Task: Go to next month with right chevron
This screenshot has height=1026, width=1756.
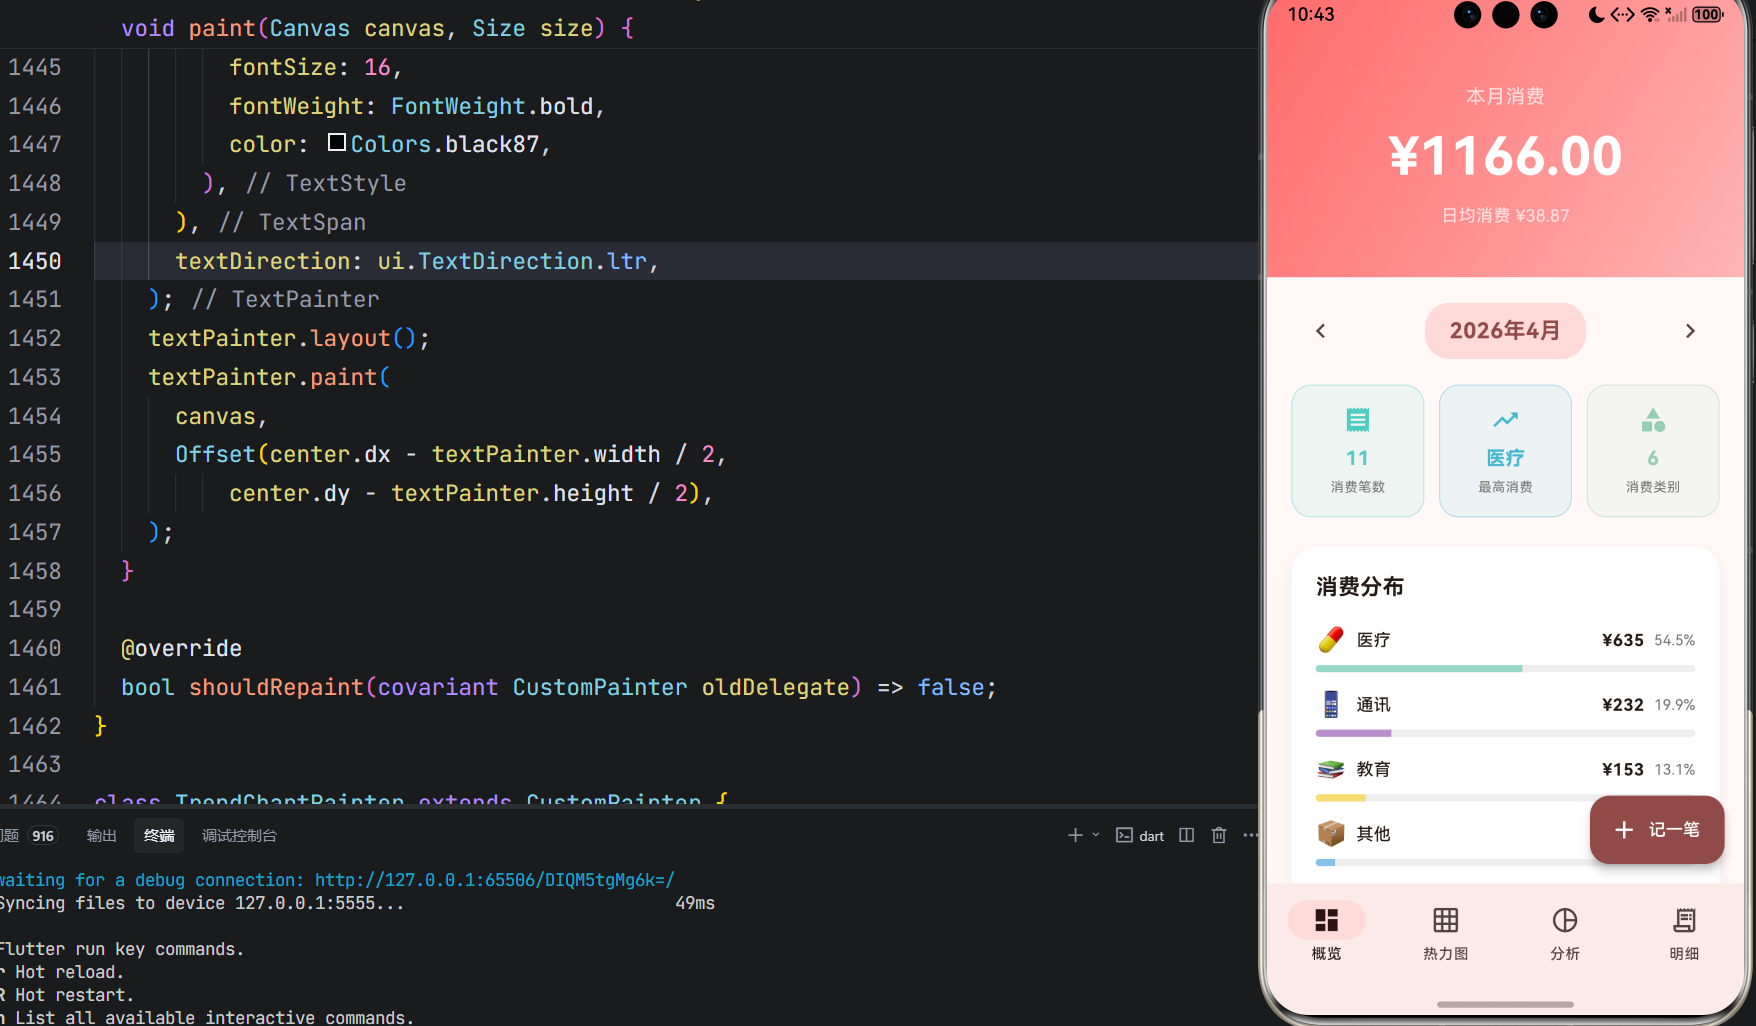Action: pyautogui.click(x=1690, y=331)
